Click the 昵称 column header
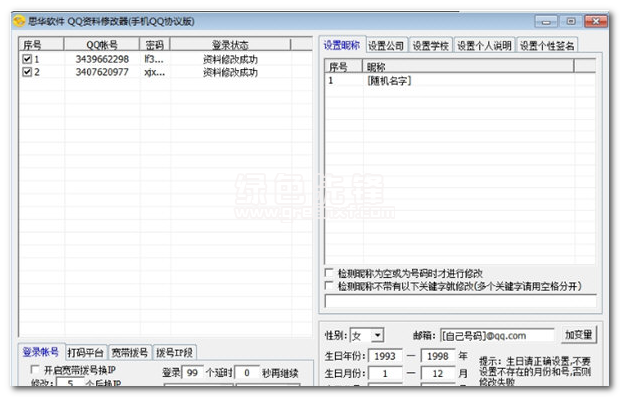This screenshot has height=397, width=620. coord(468,66)
